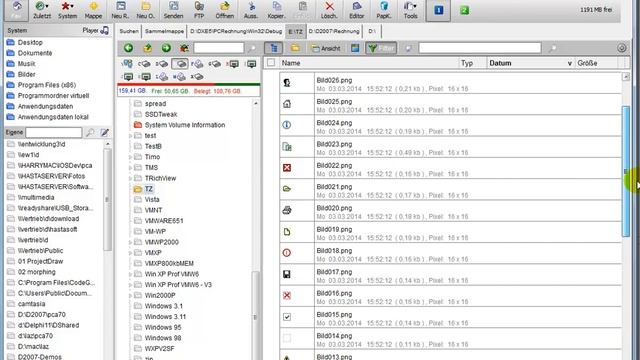640x360 pixels.
Task: Select the F optical drive icon
Action: click(x=197, y=64)
